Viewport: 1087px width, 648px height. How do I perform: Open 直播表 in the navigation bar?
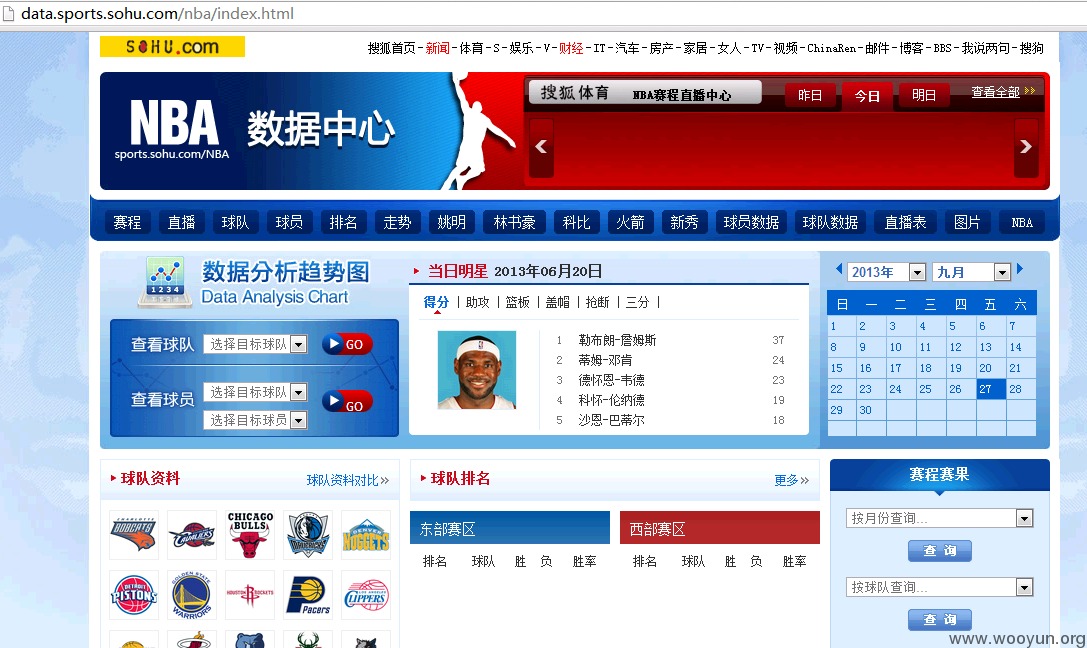(x=905, y=222)
